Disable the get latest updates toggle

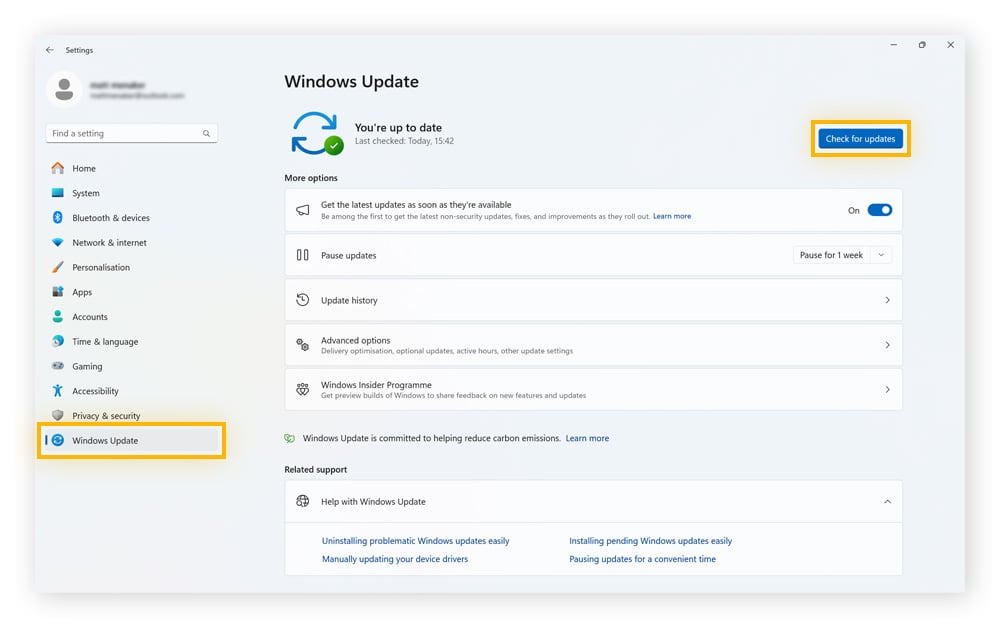click(879, 210)
